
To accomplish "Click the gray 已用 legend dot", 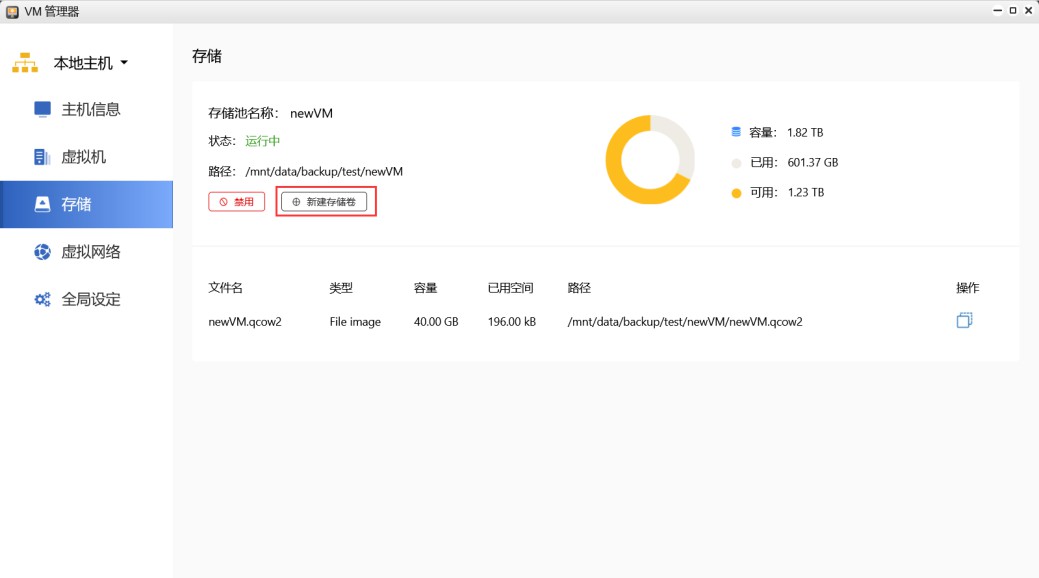I will click(x=736, y=162).
